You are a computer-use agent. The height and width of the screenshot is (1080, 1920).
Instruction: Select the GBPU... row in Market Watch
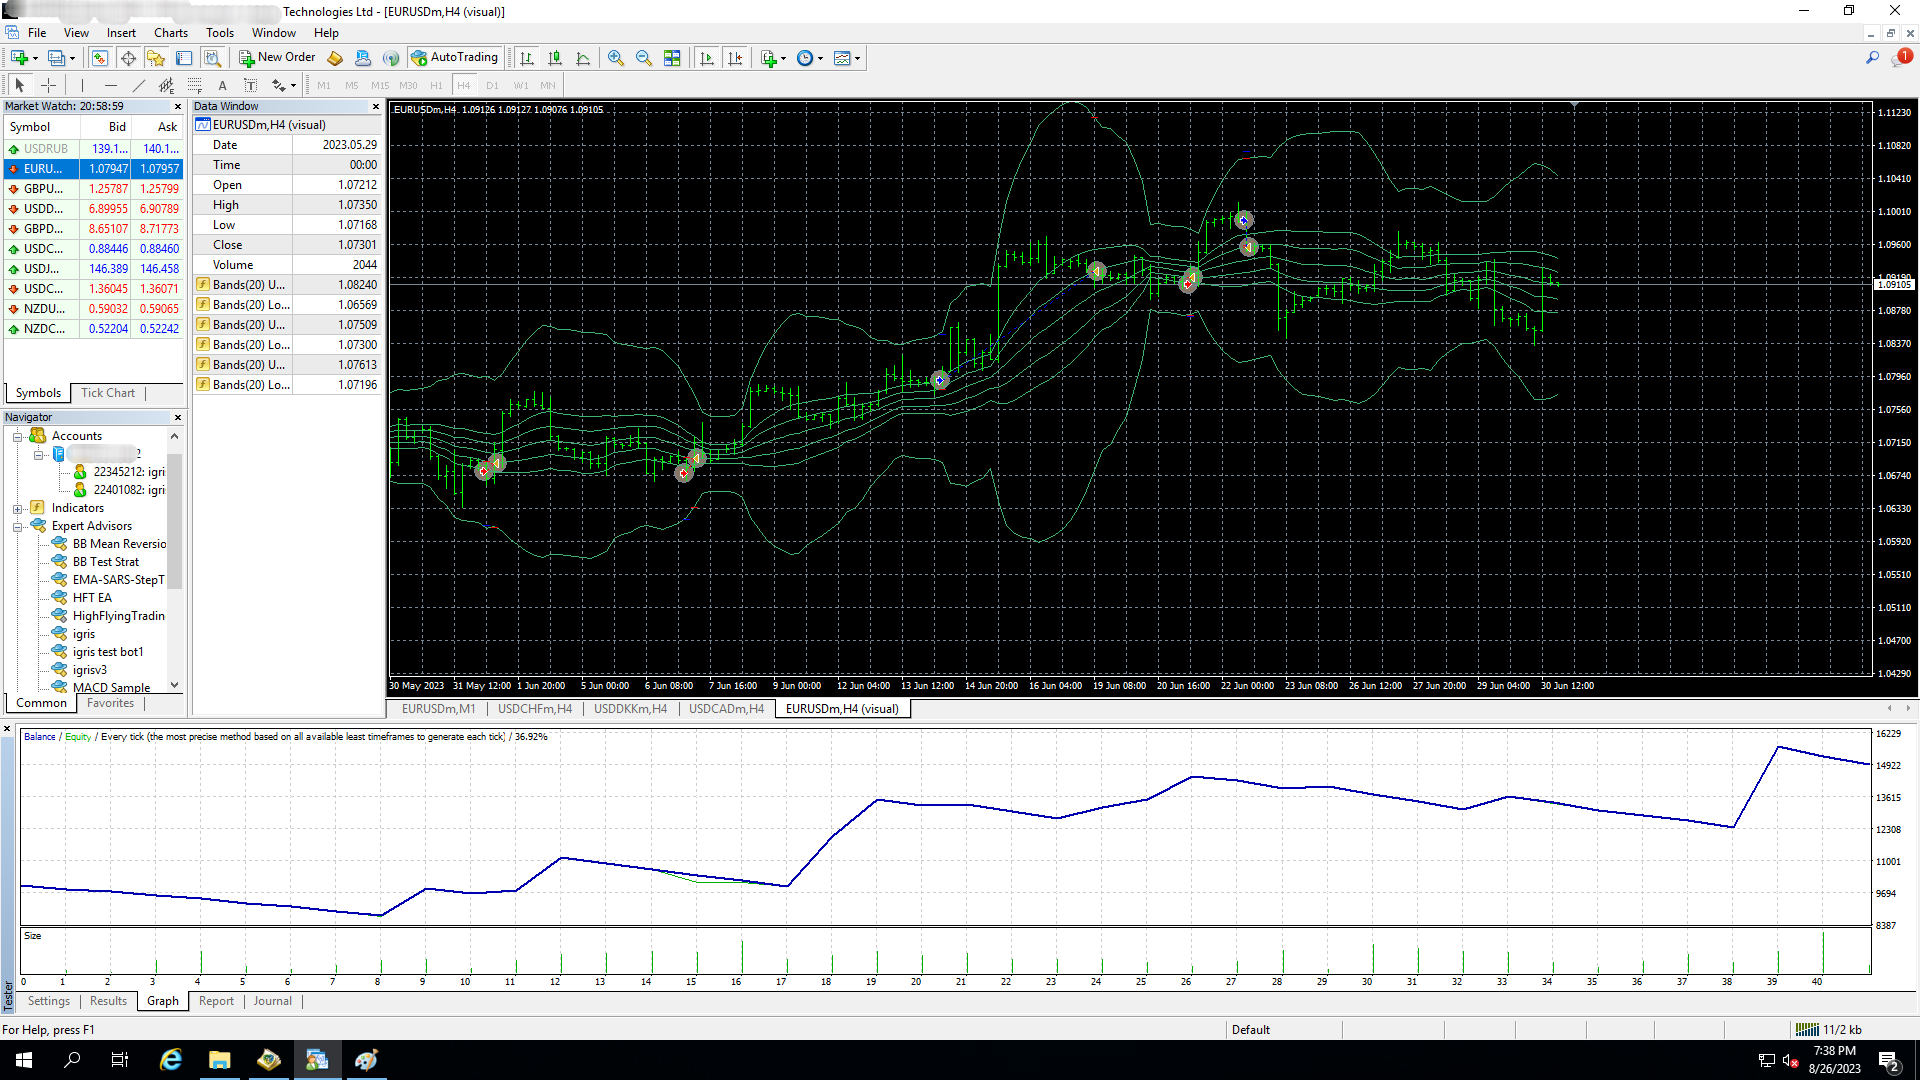click(44, 189)
